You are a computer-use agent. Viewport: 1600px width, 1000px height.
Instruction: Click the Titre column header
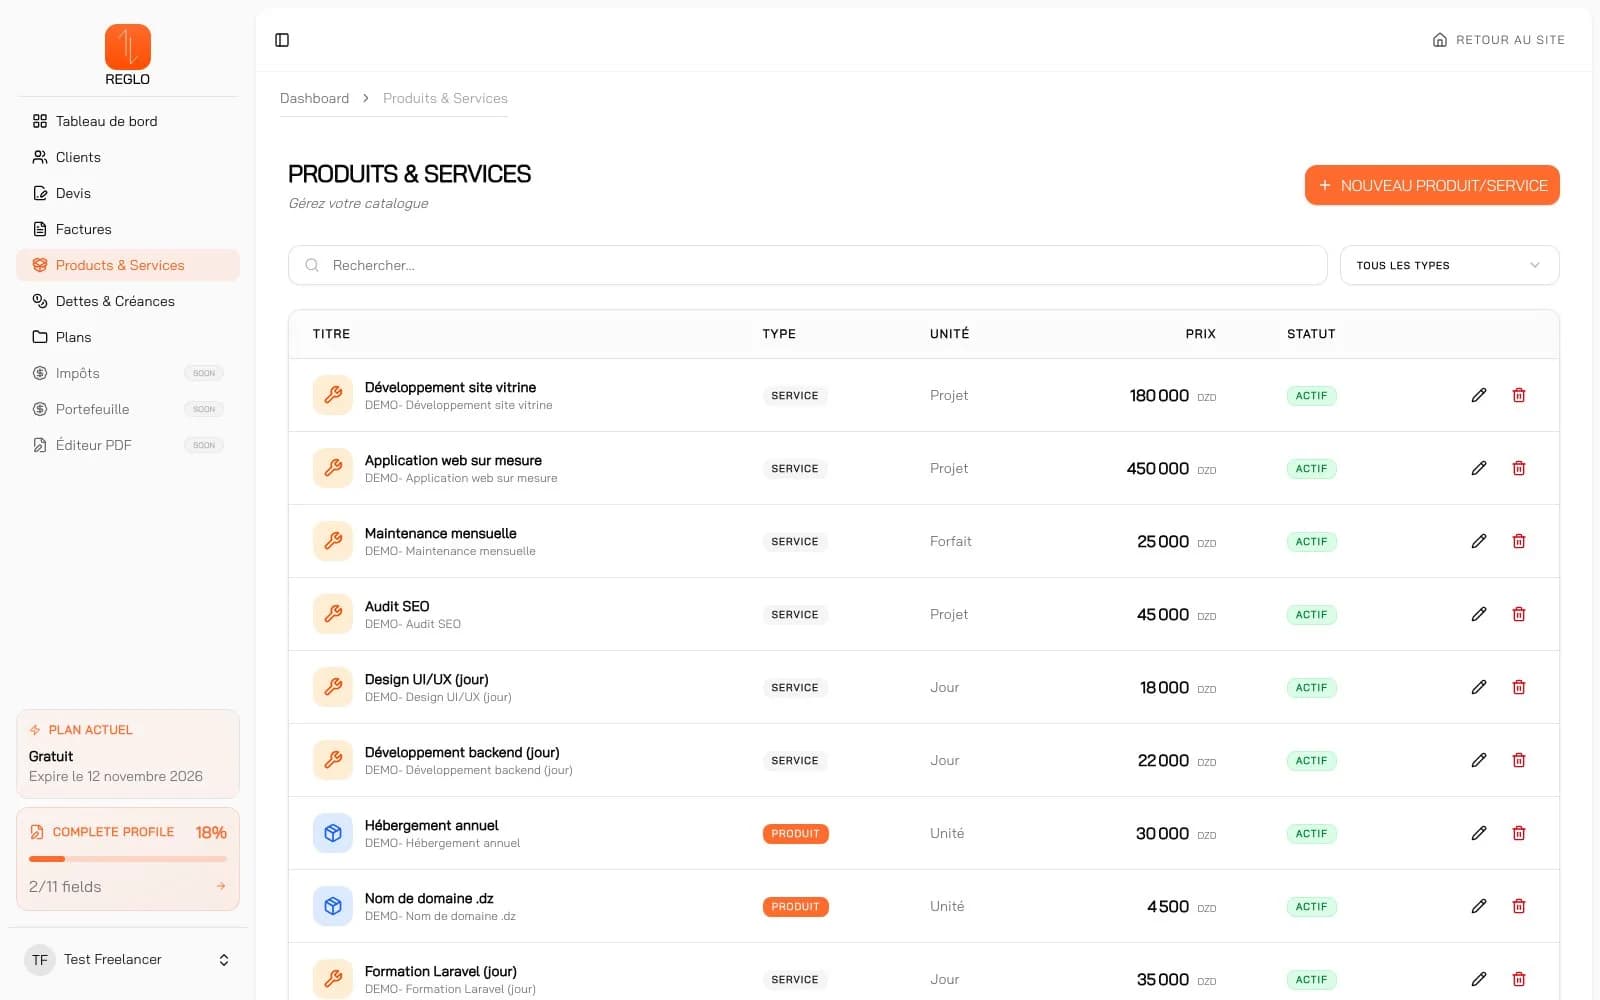331,334
